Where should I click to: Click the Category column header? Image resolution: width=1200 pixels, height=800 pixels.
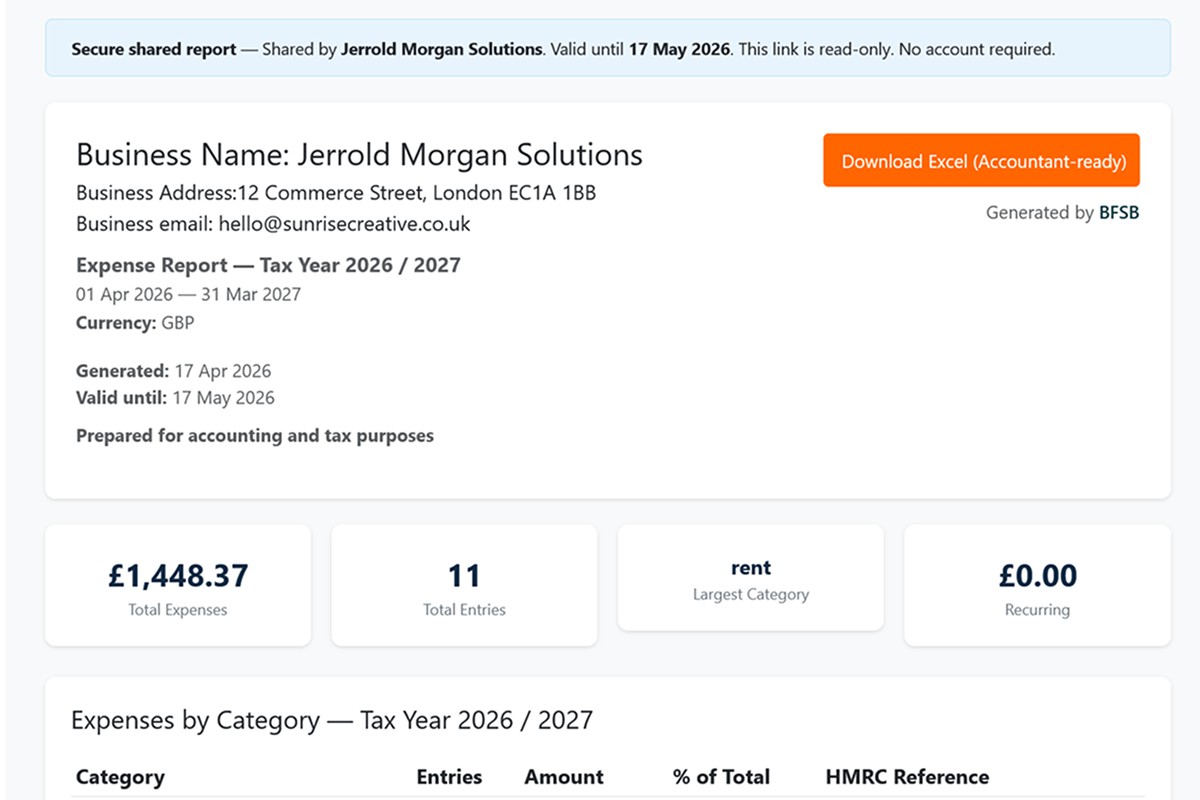pyautogui.click(x=120, y=777)
